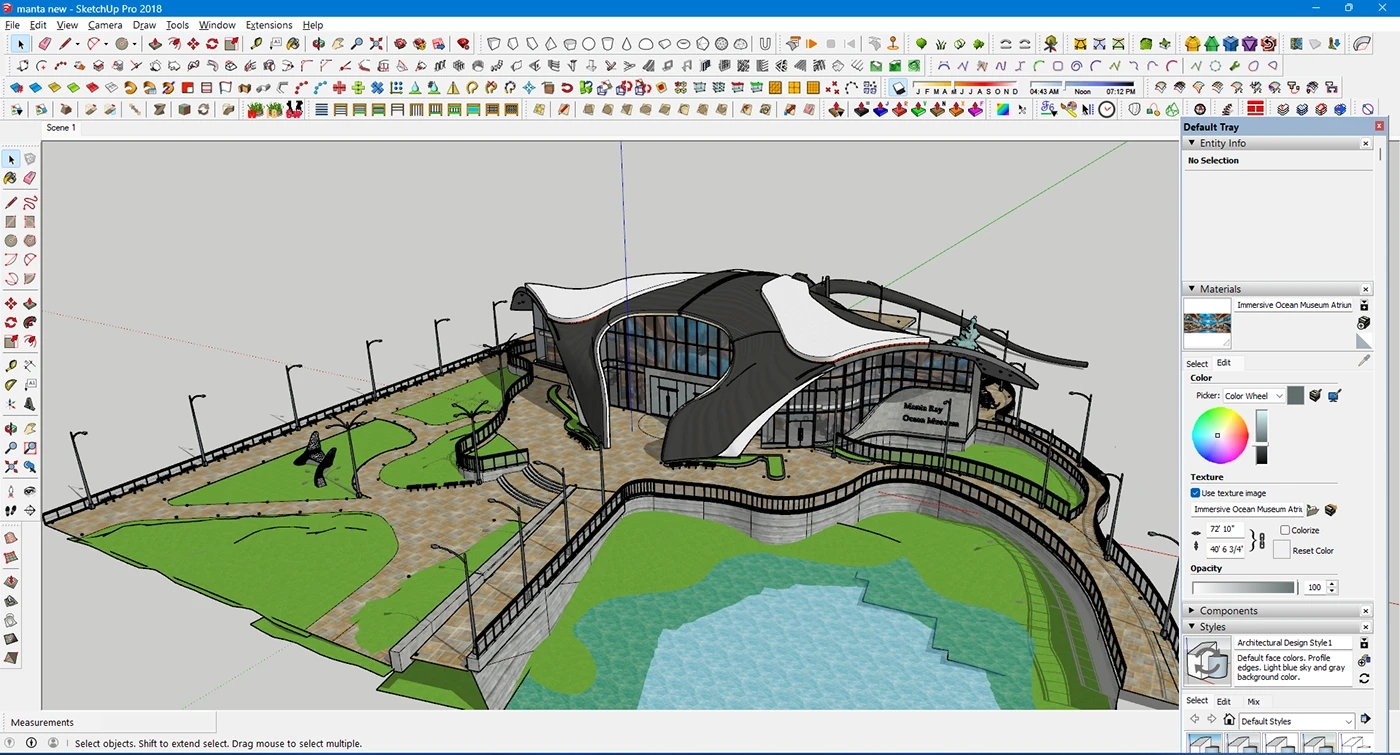The height and width of the screenshot is (755, 1400).
Task: Activate the Orbit tool in top toolbar
Action: (x=319, y=44)
